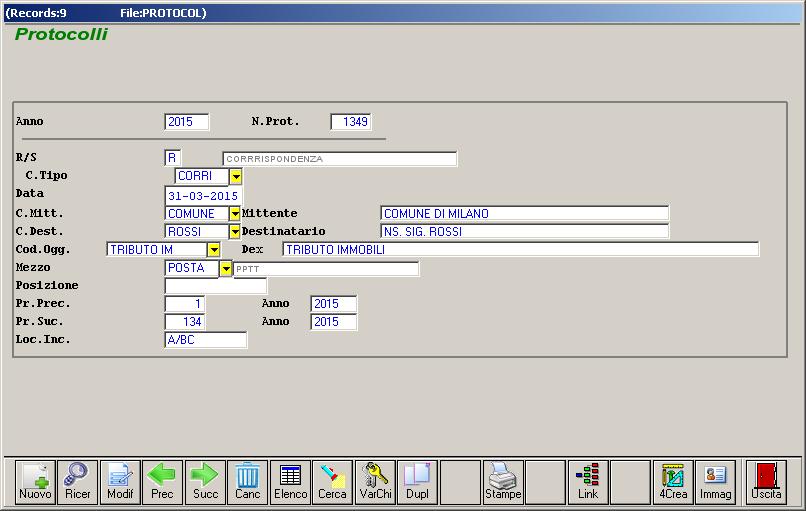Screen dimensions: 806x511
Task: Click the N.Prot. number field
Action: point(351,122)
